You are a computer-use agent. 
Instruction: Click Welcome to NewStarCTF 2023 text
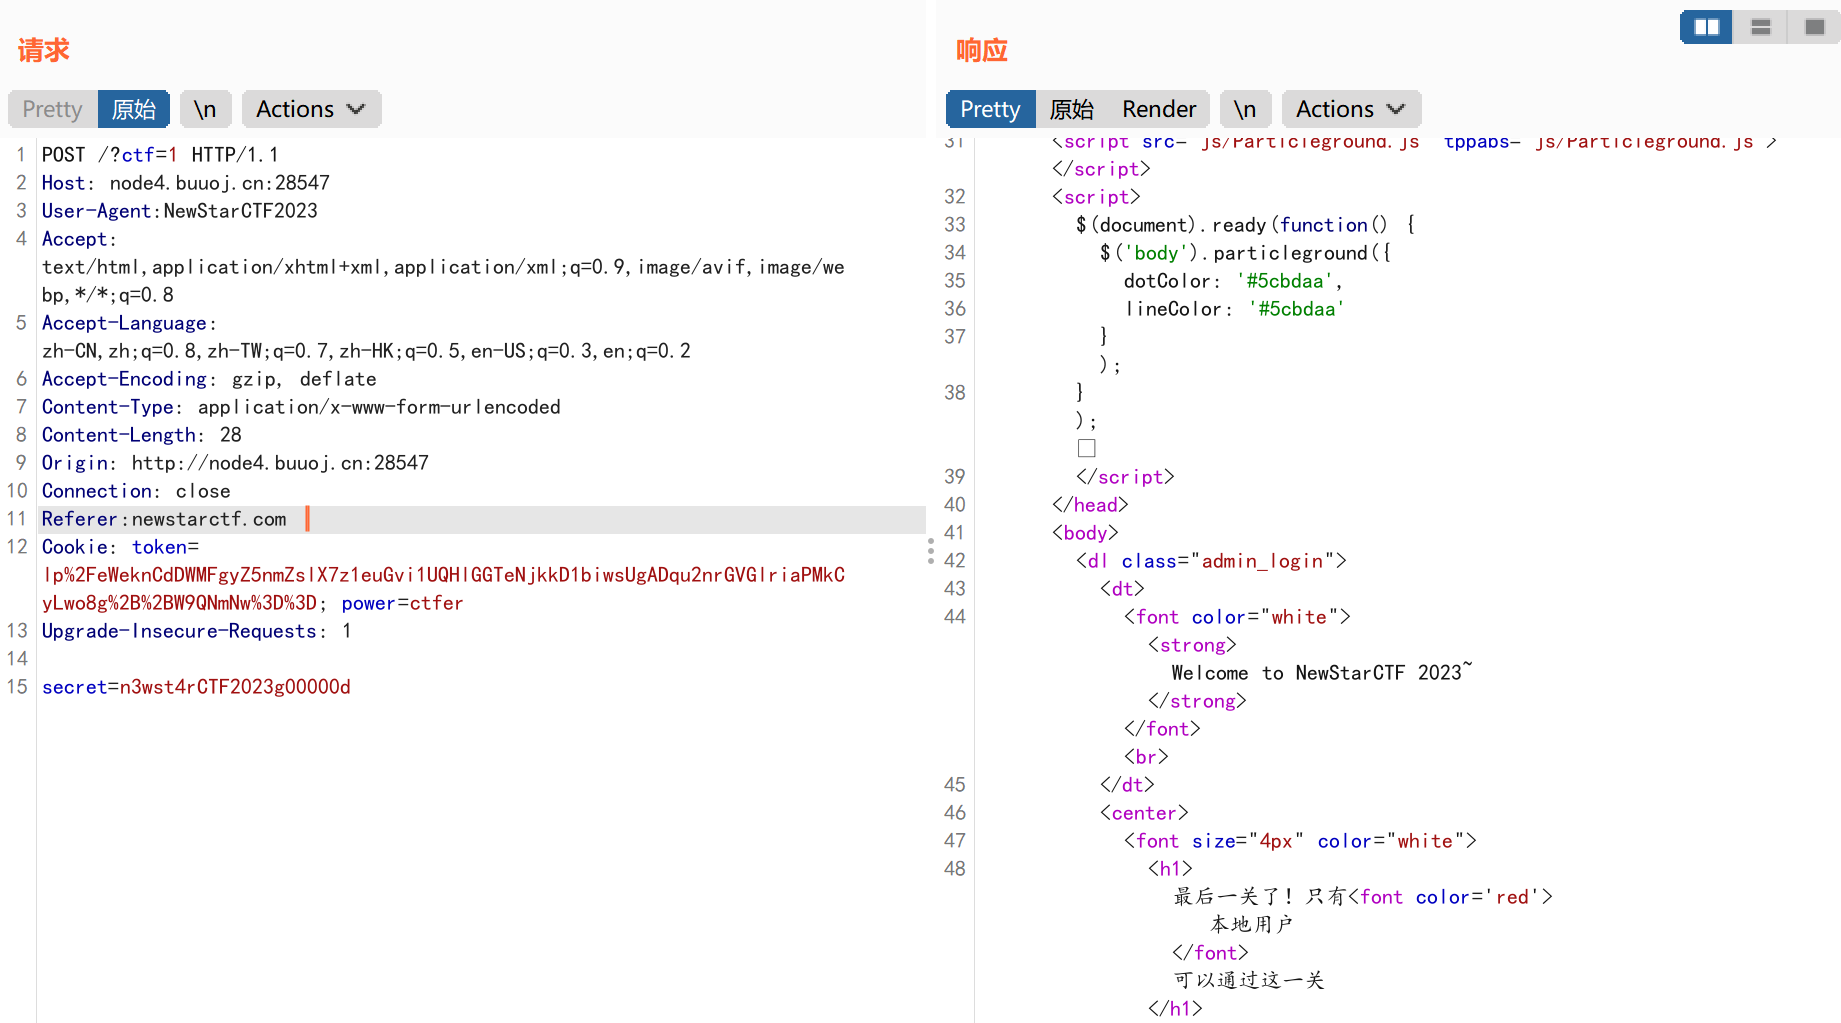coord(1322,673)
